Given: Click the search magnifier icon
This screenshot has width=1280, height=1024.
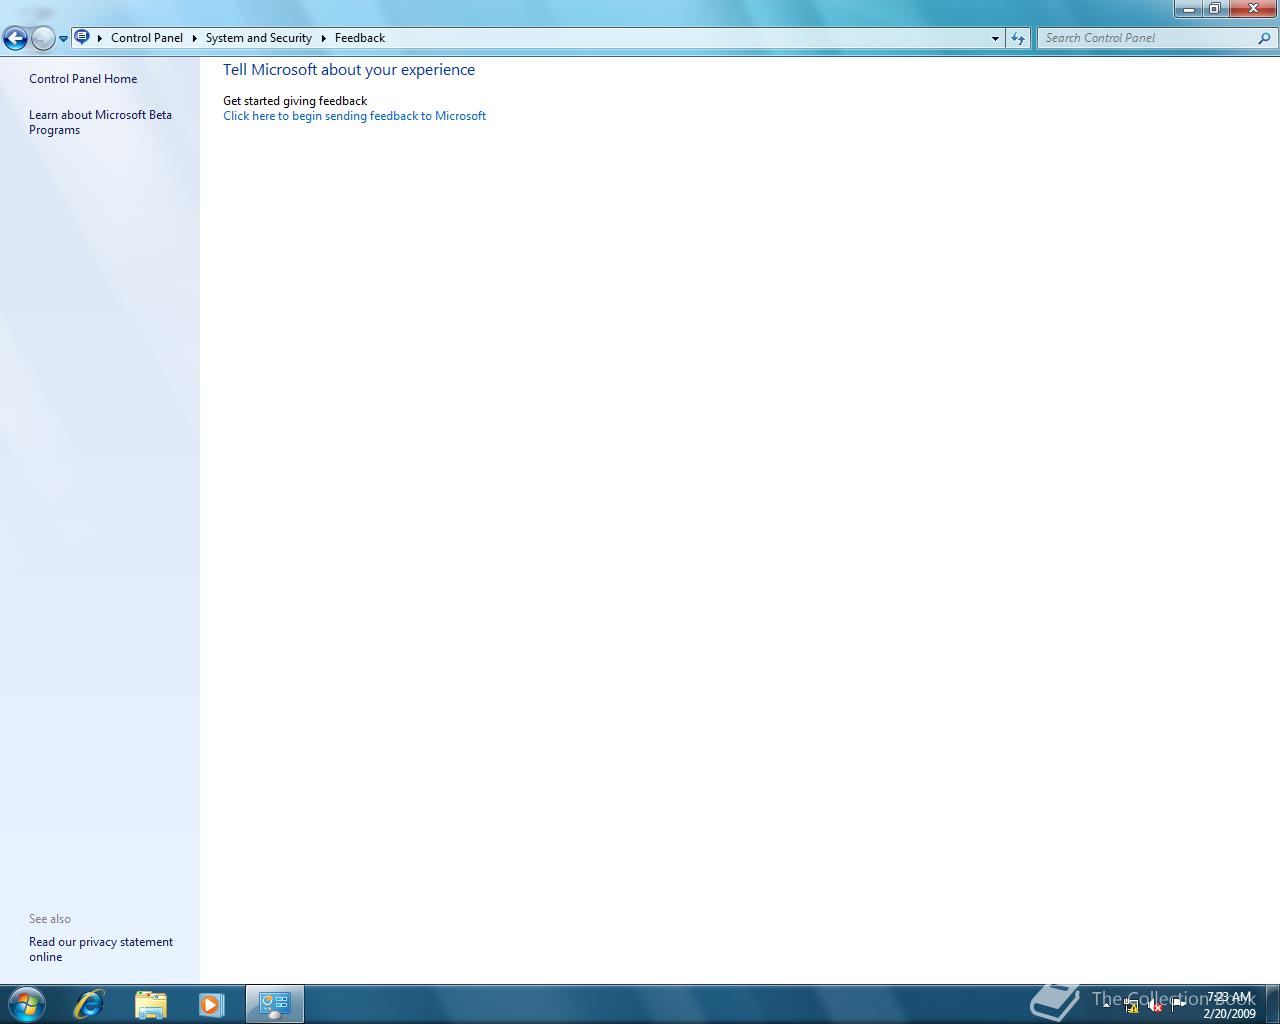Looking at the screenshot, I should pyautogui.click(x=1265, y=38).
